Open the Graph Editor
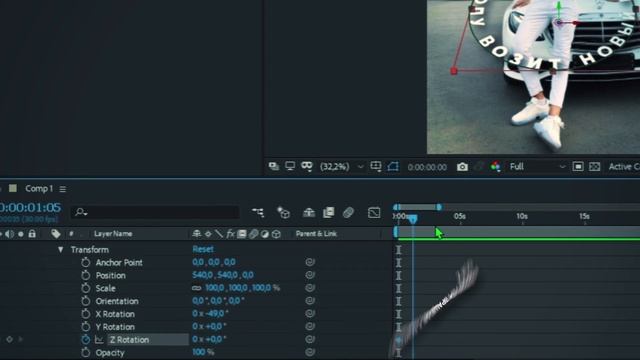Screen dimensions: 640x360 pyautogui.click(x=374, y=213)
